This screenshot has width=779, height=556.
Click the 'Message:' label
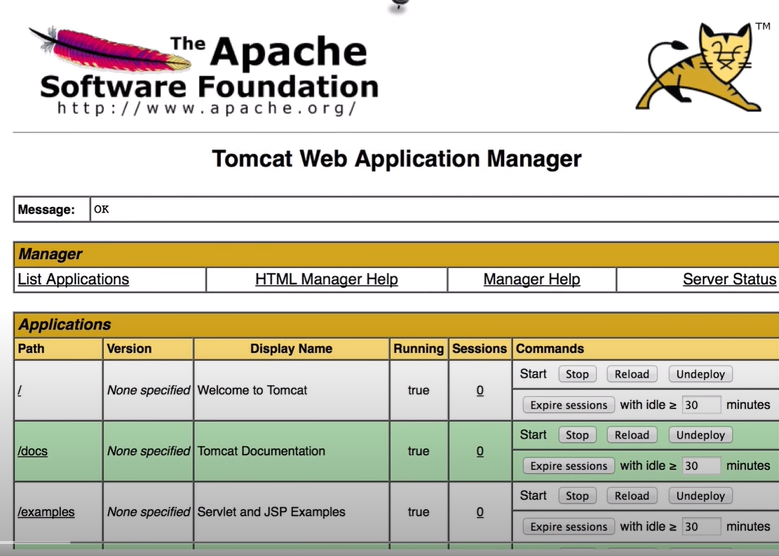(x=46, y=210)
